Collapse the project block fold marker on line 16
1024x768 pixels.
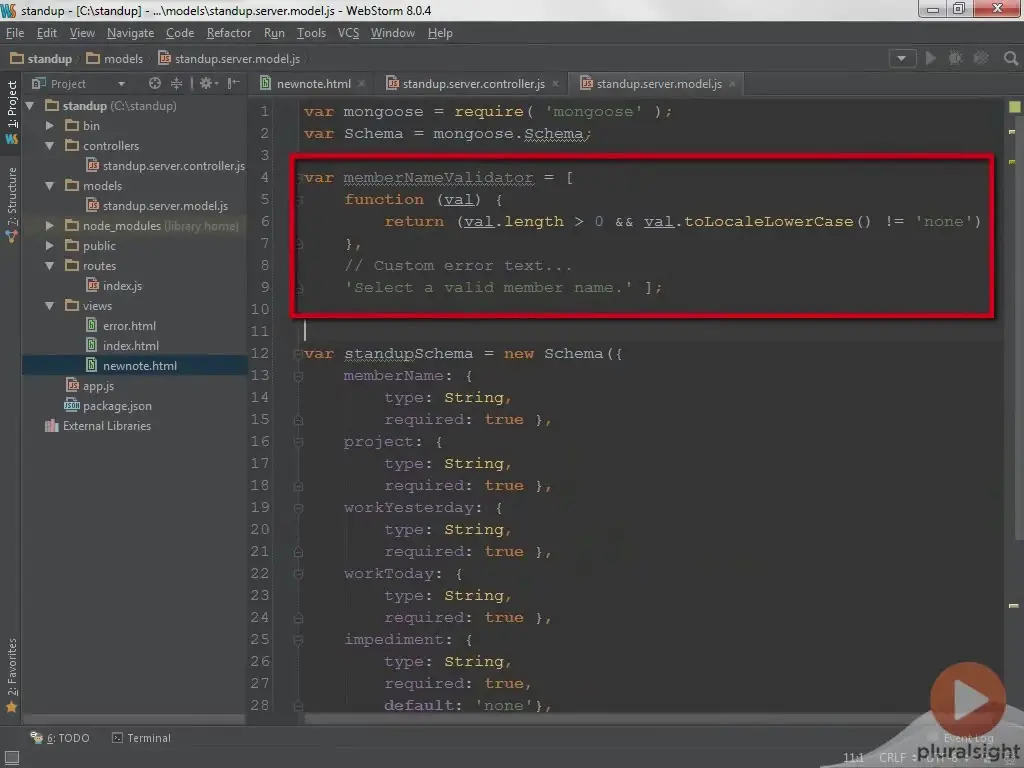298,442
